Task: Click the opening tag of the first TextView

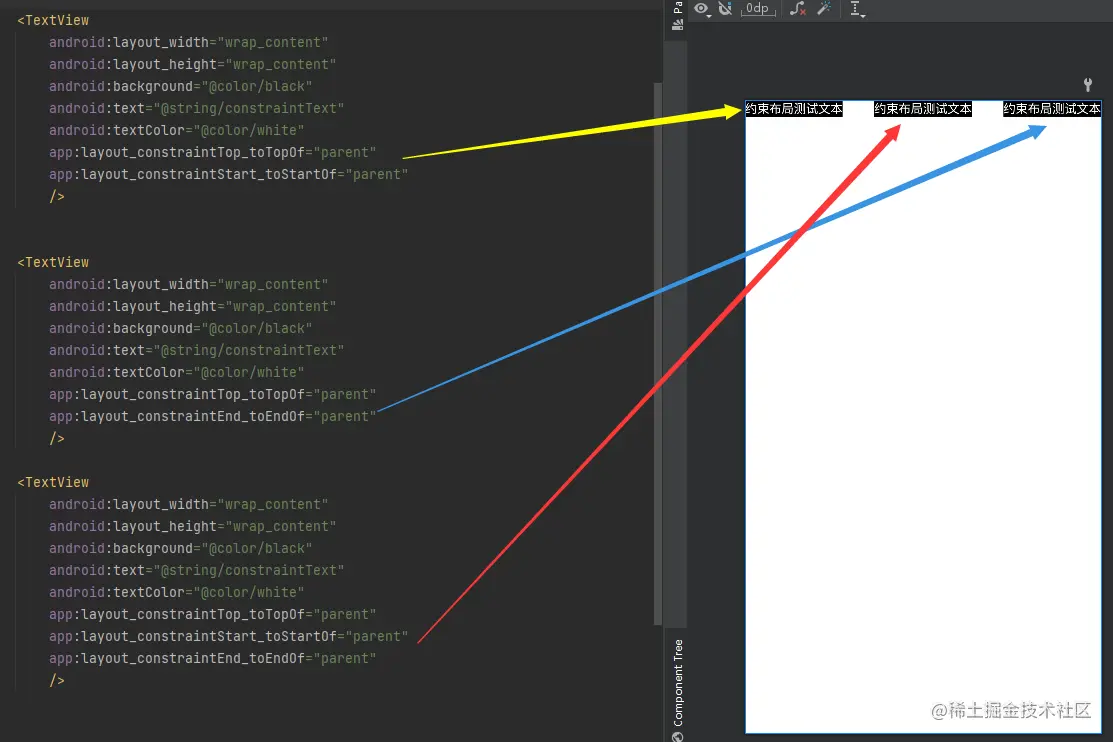Action: [x=53, y=21]
